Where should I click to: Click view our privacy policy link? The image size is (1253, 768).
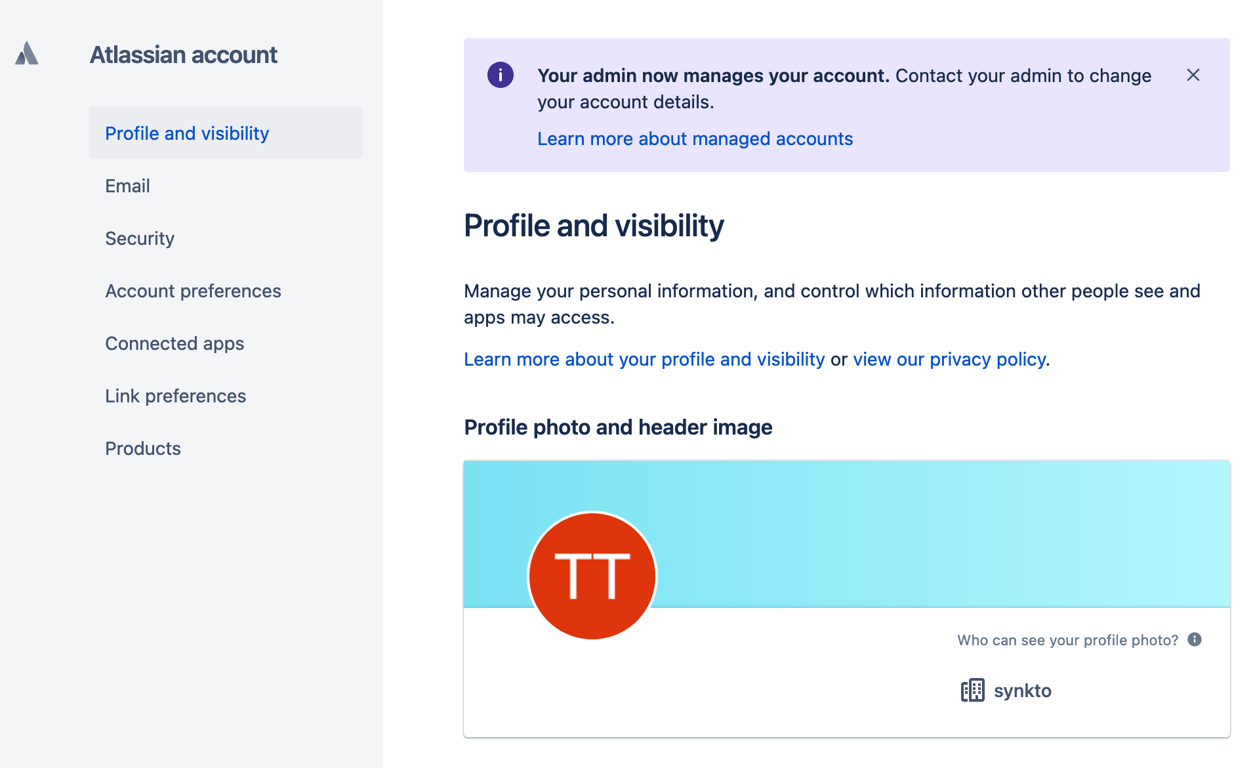949,359
